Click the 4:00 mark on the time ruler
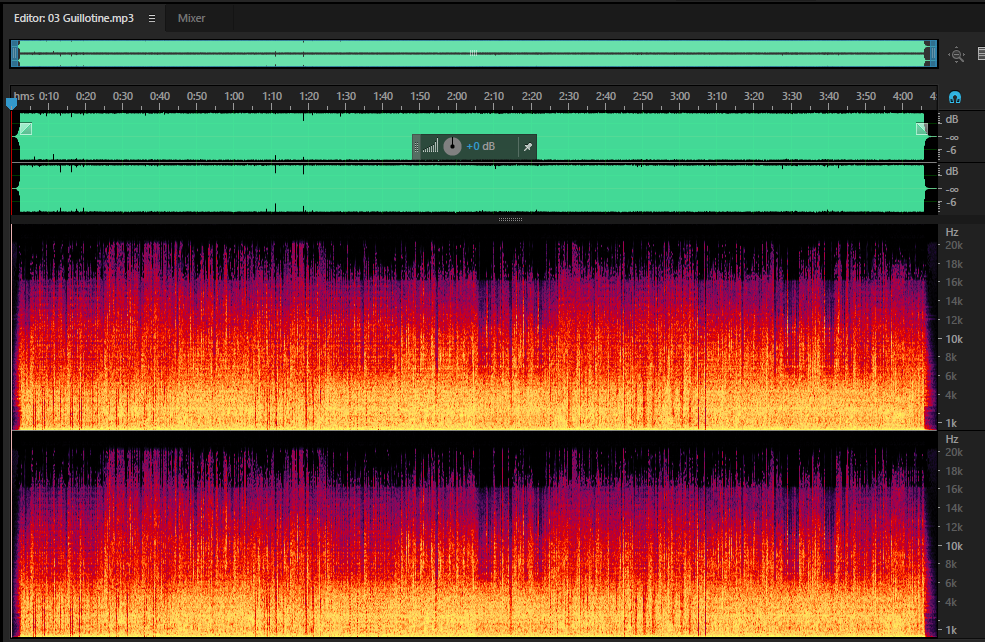This screenshot has width=985, height=642. click(903, 96)
